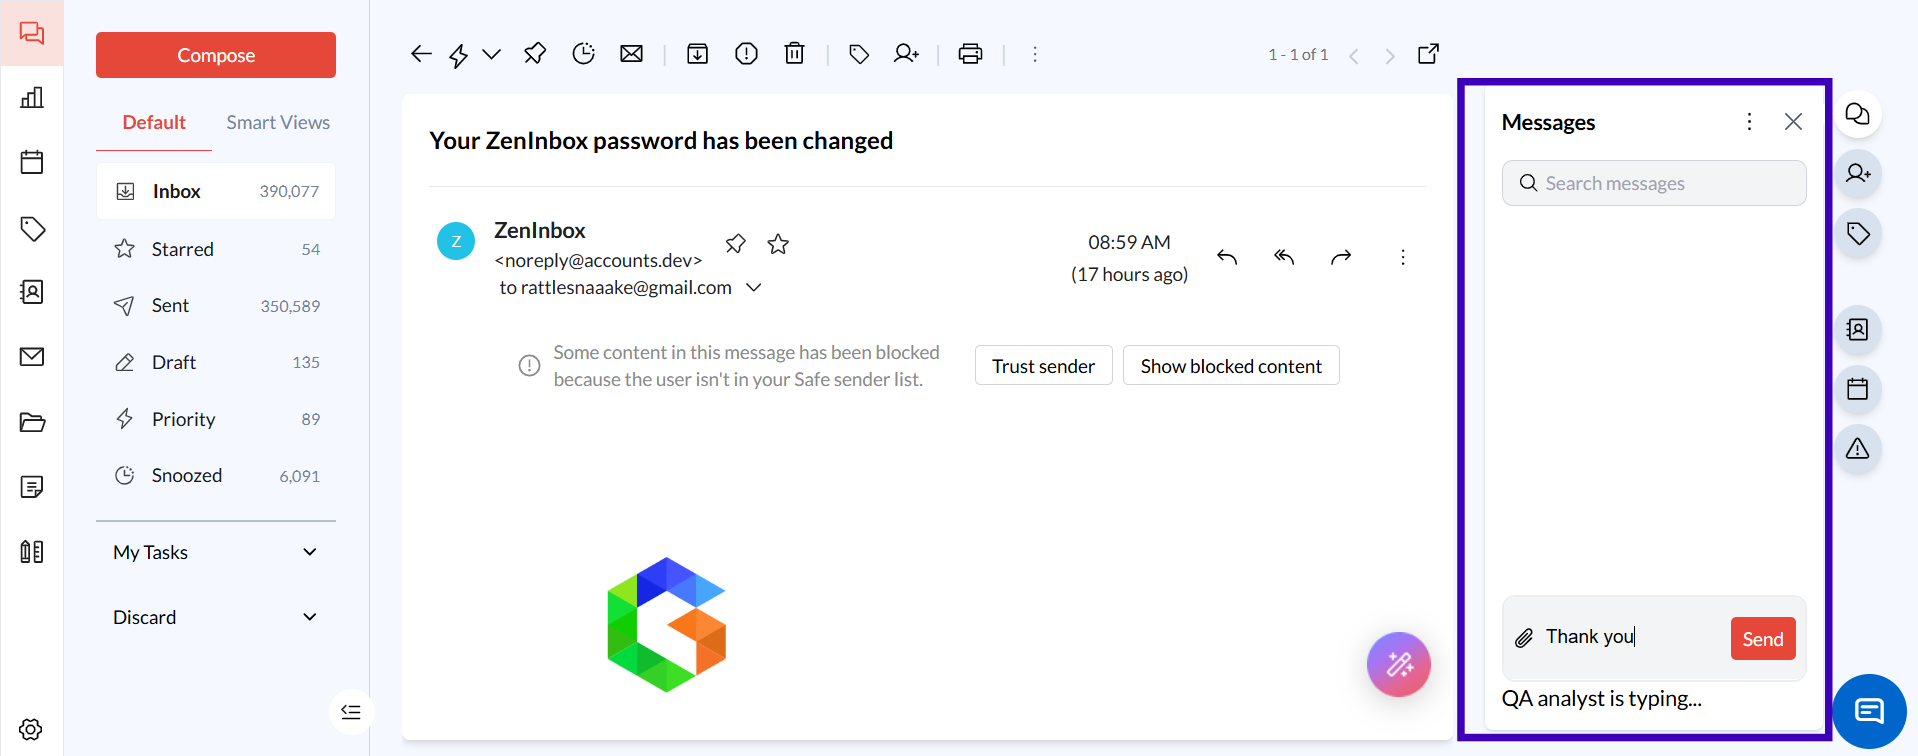Click the paperclip attach icon in Messages

coord(1524,638)
